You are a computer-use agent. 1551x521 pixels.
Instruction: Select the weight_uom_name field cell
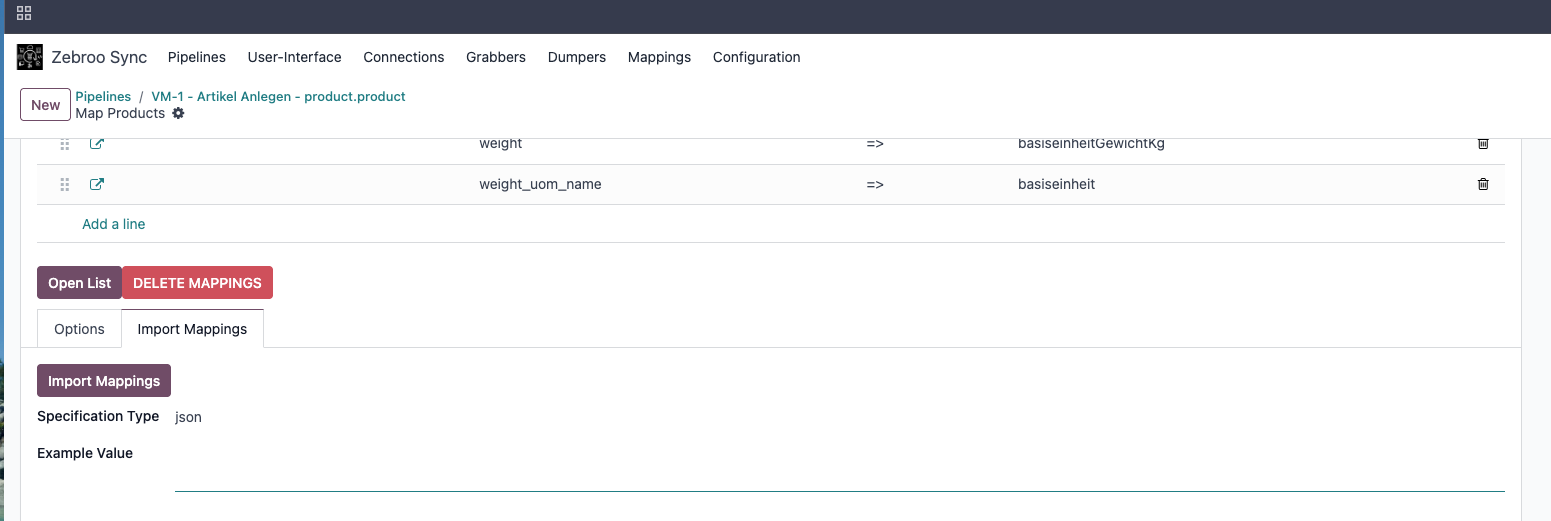pyautogui.click(x=540, y=184)
